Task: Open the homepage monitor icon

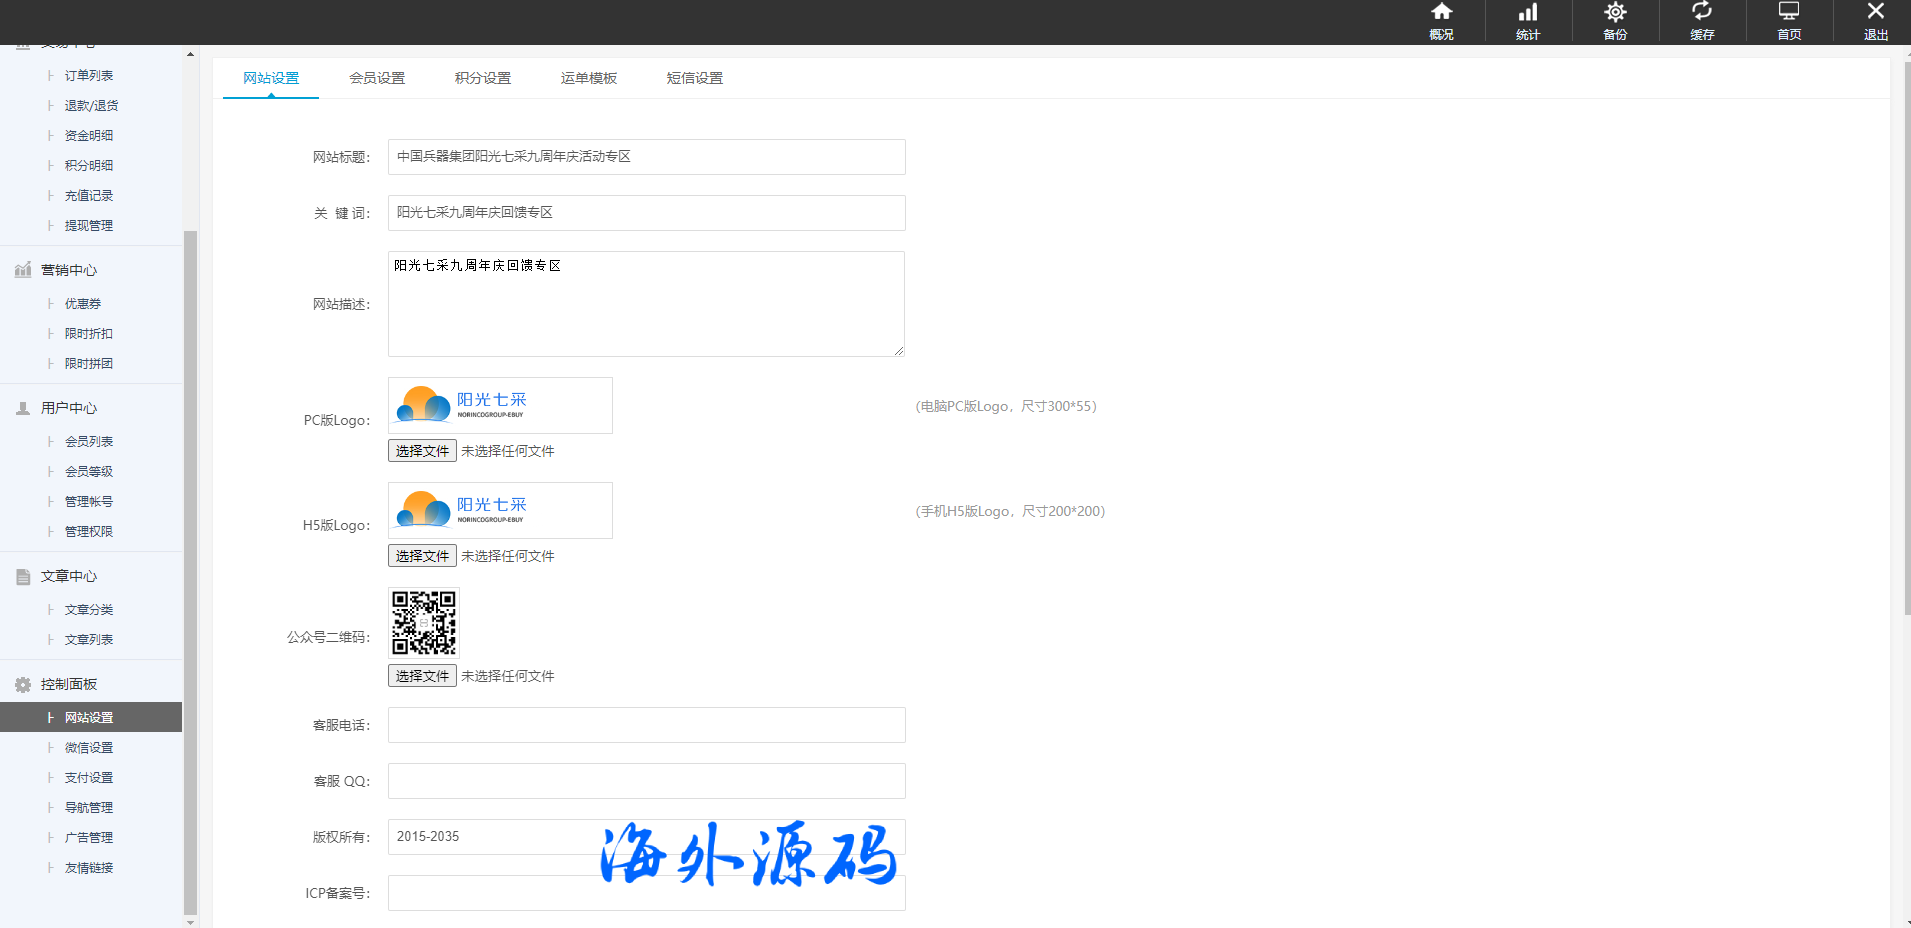Action: (x=1789, y=13)
